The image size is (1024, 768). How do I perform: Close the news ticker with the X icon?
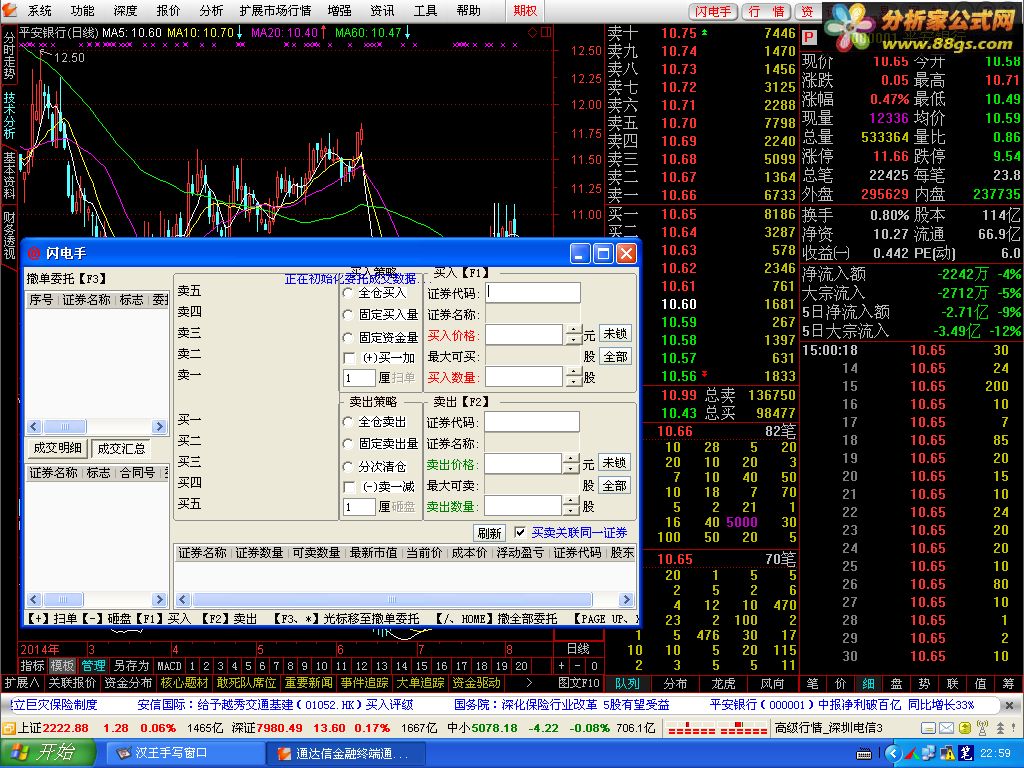[x=1010, y=705]
